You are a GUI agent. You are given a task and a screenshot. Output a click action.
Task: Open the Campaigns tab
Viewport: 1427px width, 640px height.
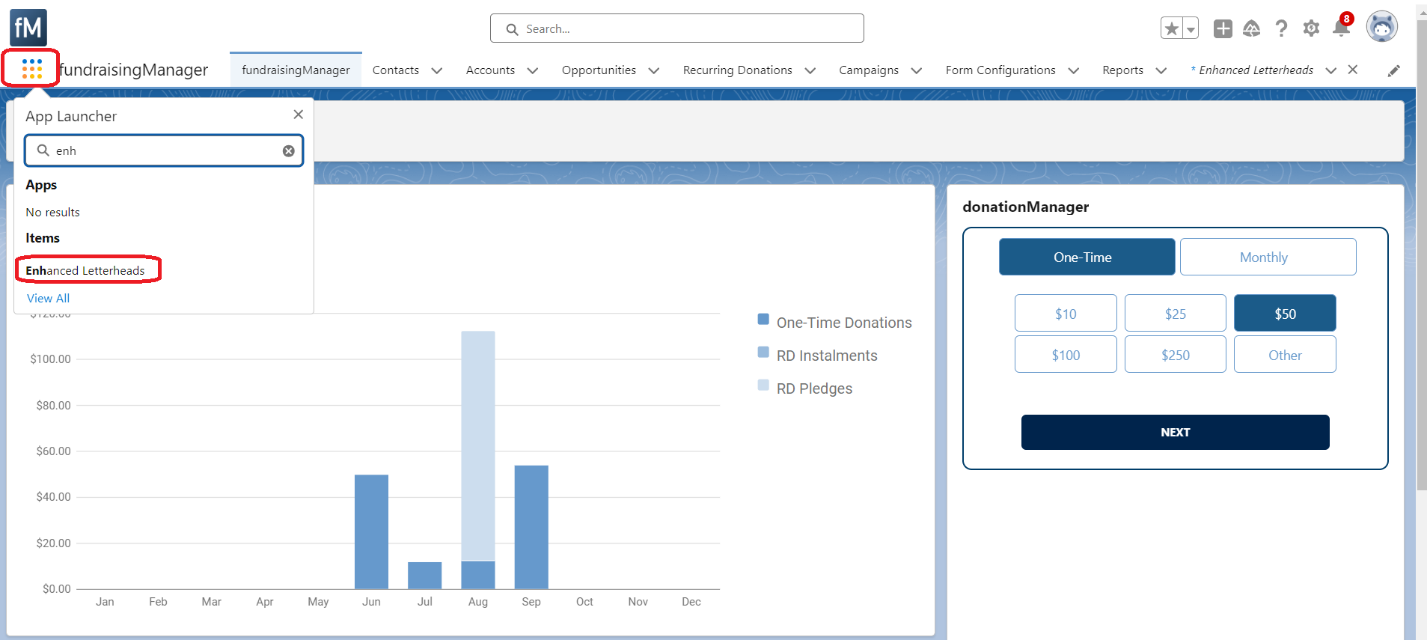(869, 70)
